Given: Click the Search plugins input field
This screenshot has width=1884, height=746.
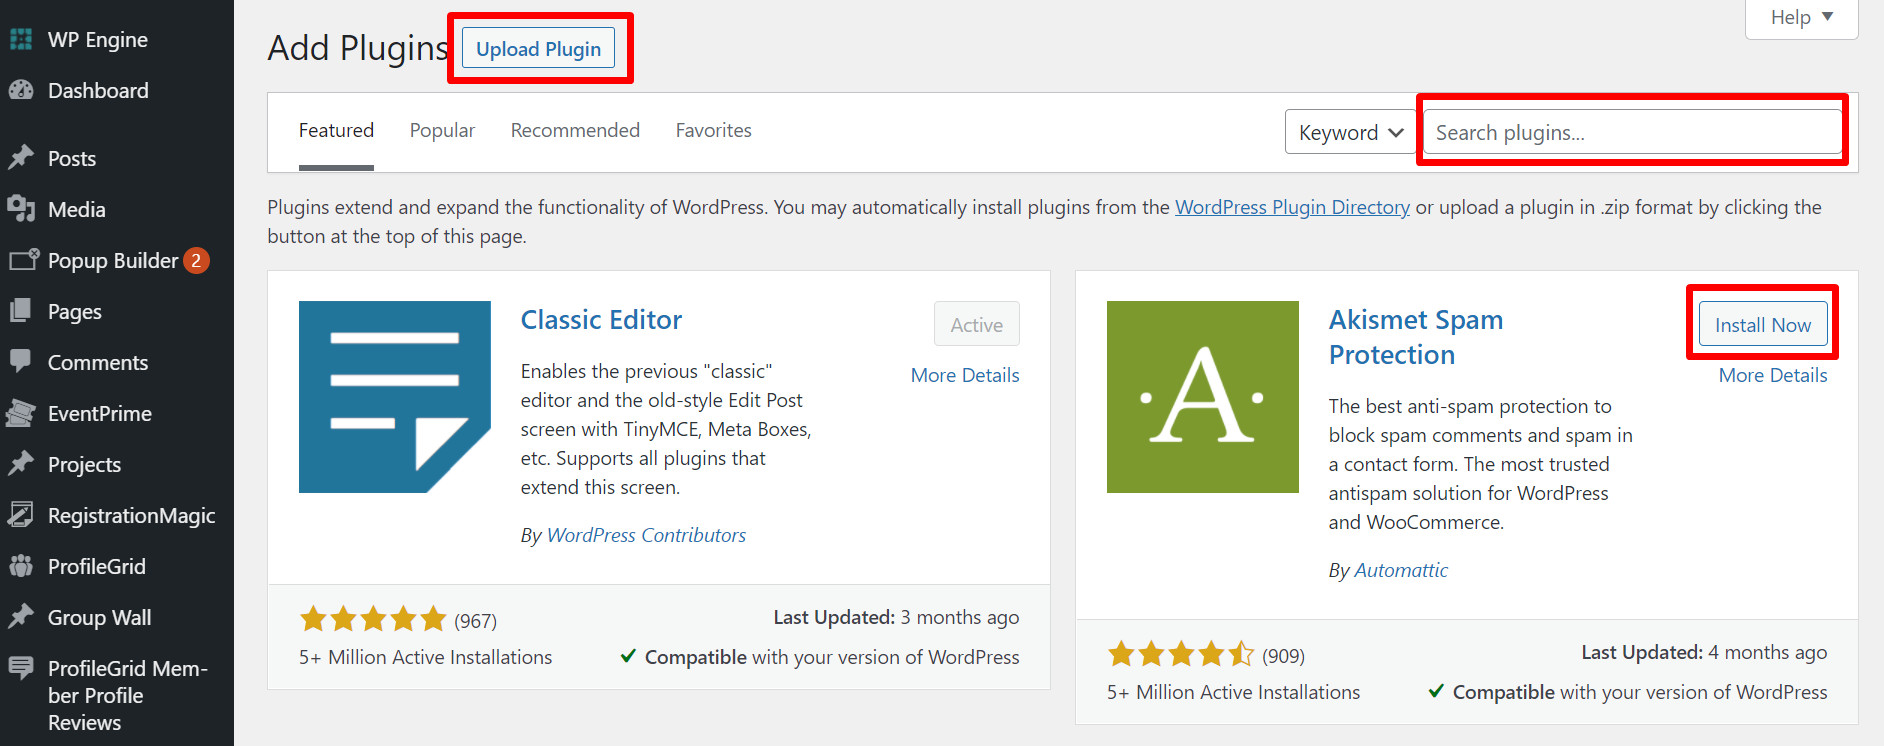Looking at the screenshot, I should pos(1632,132).
